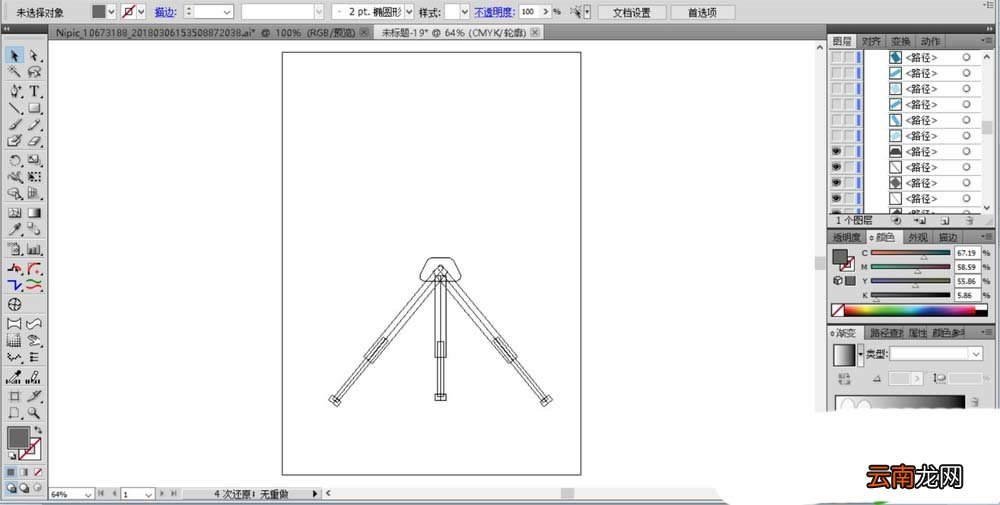Hide the path layer with dark trapezoid thumbnail
This screenshot has height=505, width=1000.
(836, 151)
